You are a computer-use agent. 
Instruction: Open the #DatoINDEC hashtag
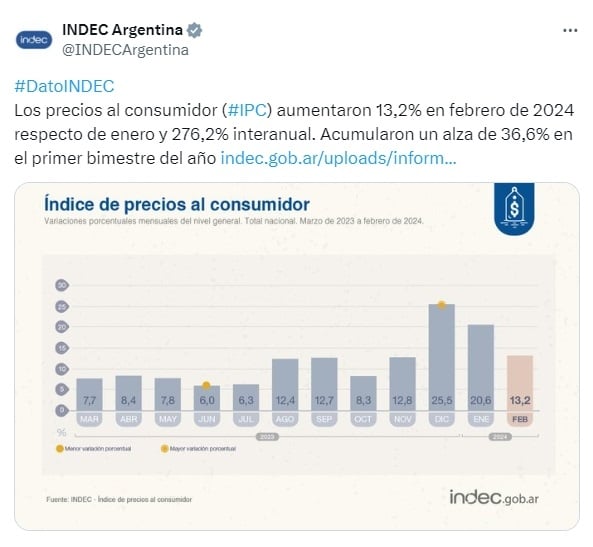tap(64, 86)
